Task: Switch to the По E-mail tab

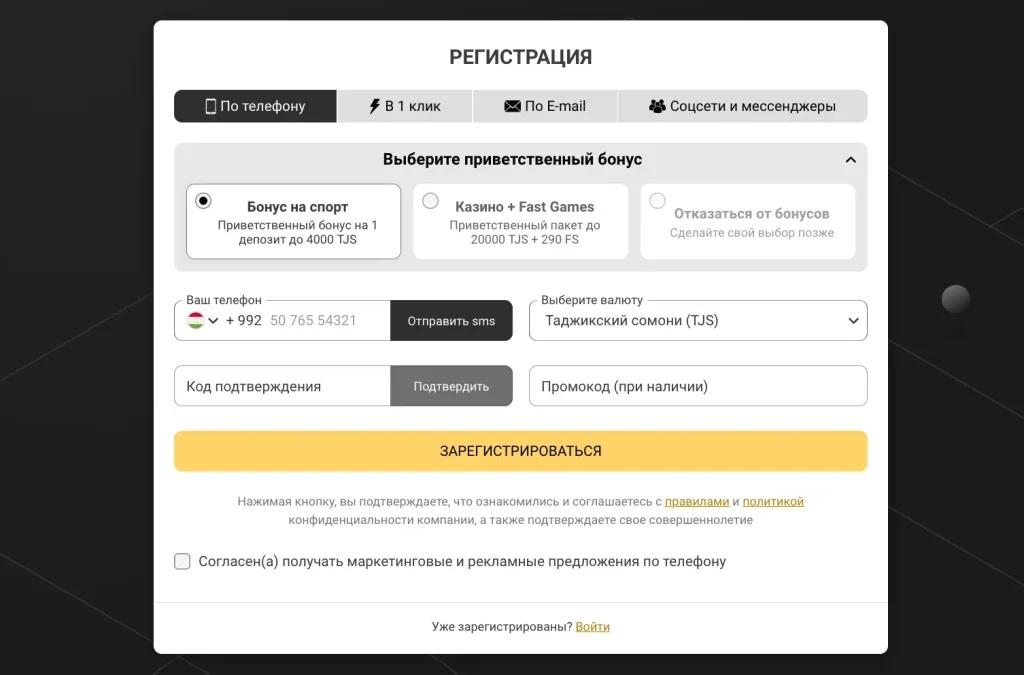Action: (x=545, y=106)
